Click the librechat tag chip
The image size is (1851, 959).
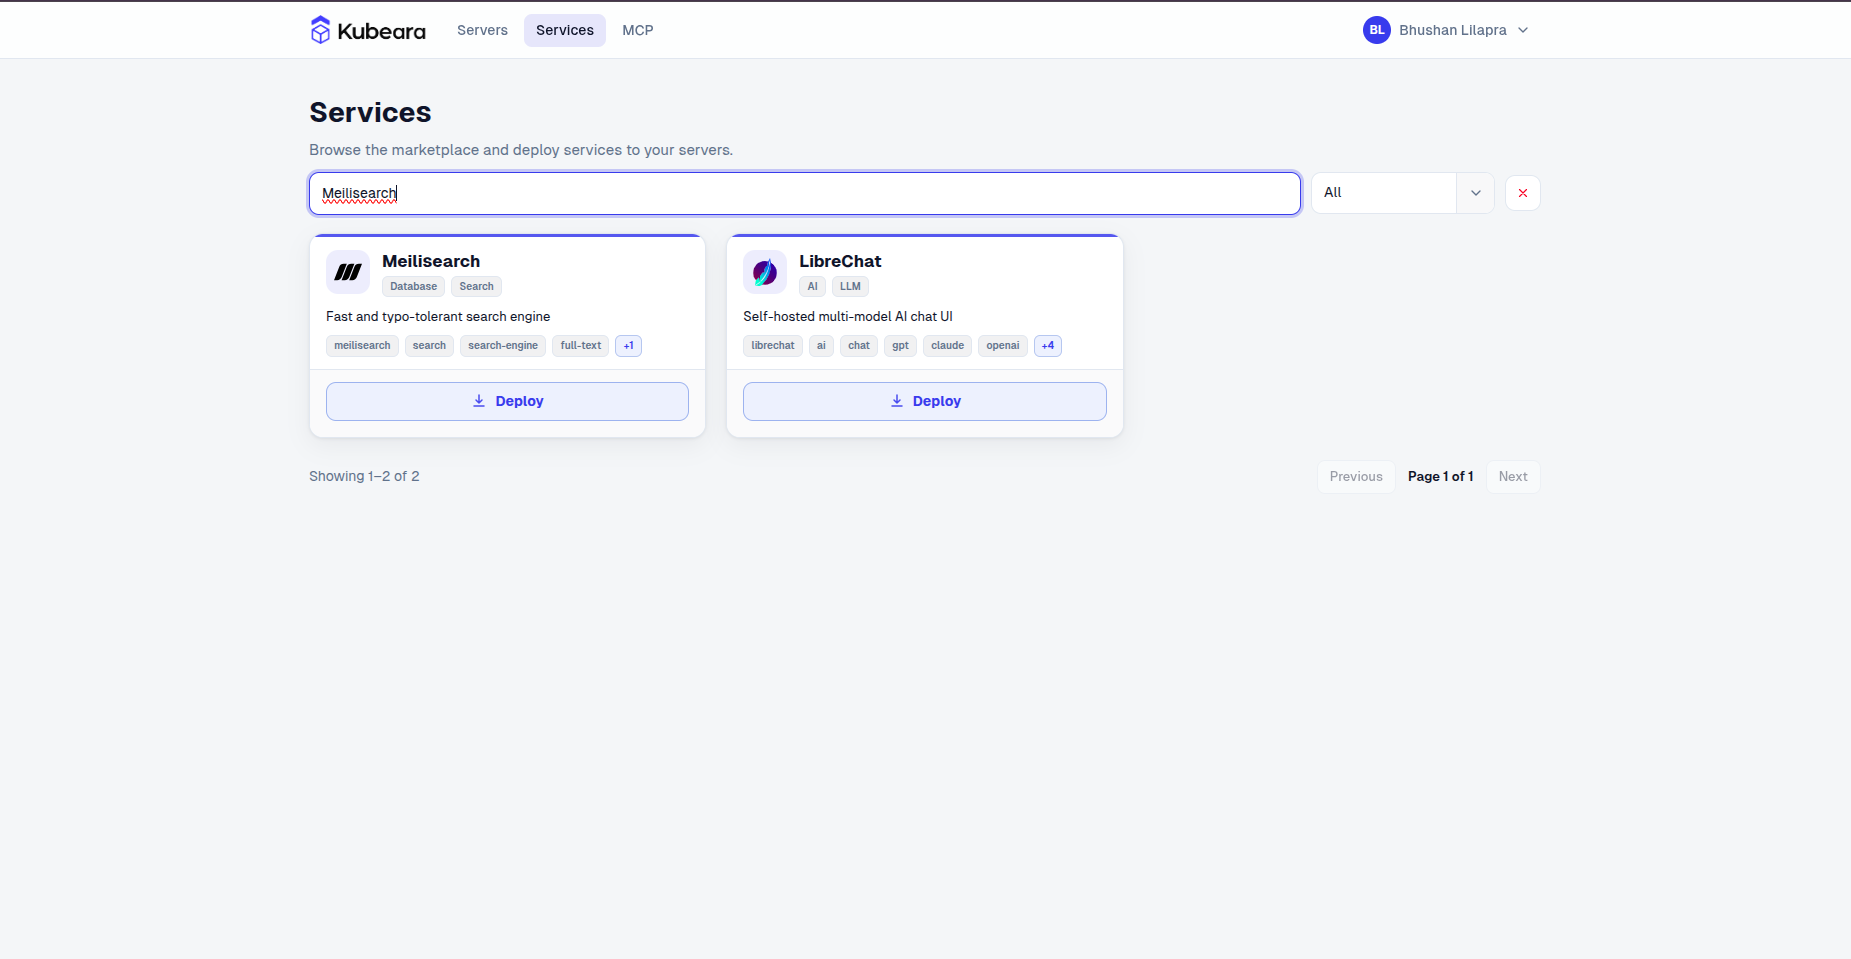(x=773, y=346)
